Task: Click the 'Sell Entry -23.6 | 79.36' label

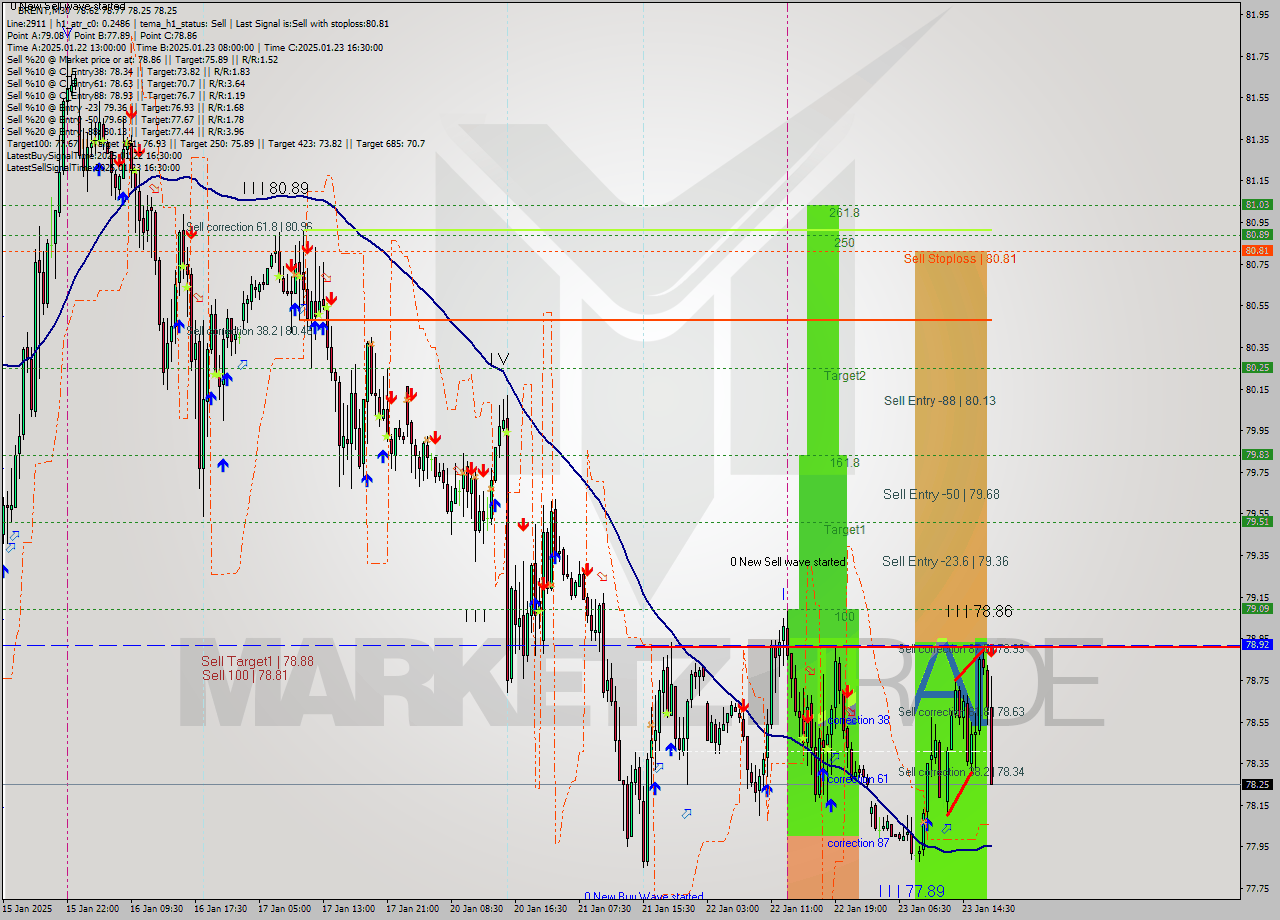Action: click(x=945, y=561)
